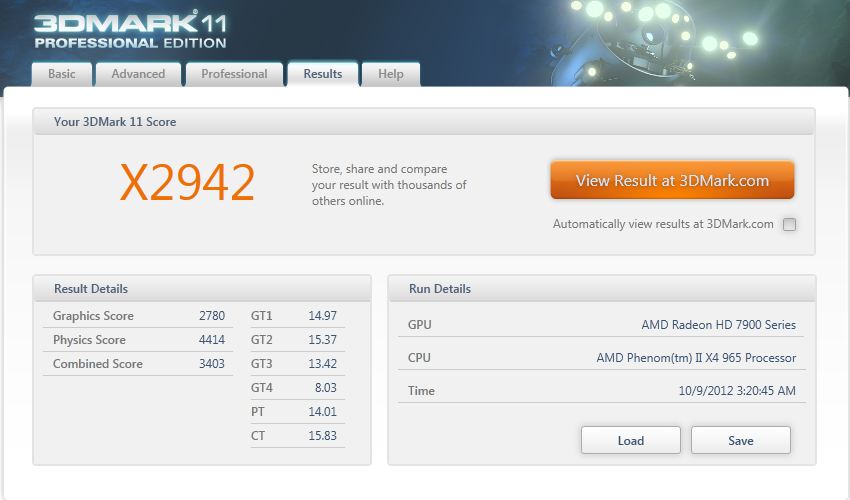Screen dimensions: 850x500
Task: Open the Professional tab
Action: pyautogui.click(x=234, y=74)
